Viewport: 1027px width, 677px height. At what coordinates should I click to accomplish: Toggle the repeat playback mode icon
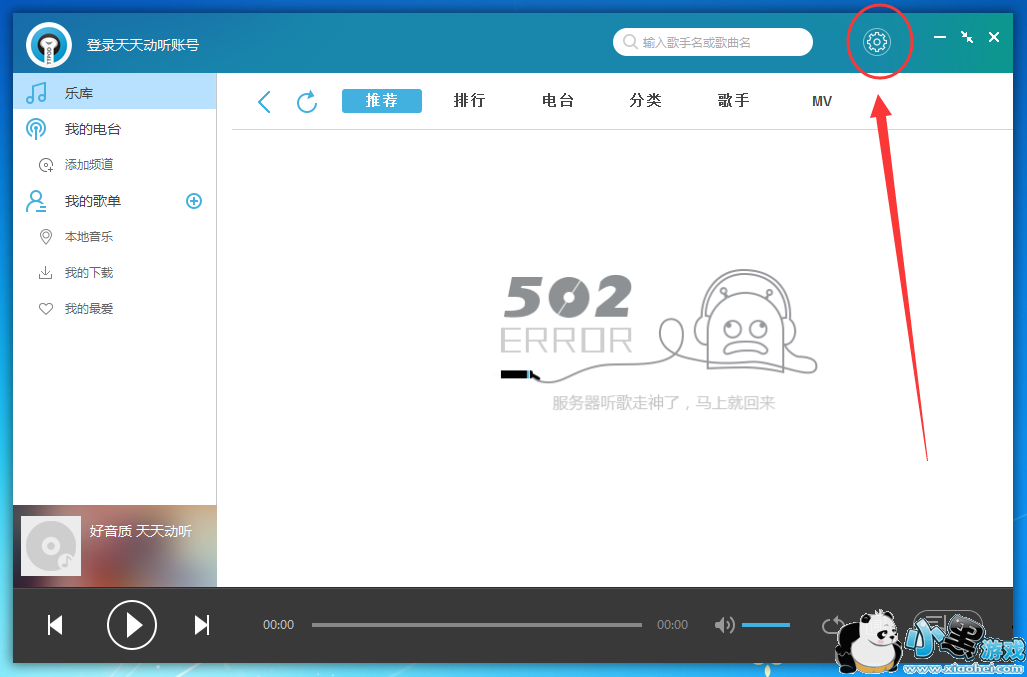tap(832, 625)
